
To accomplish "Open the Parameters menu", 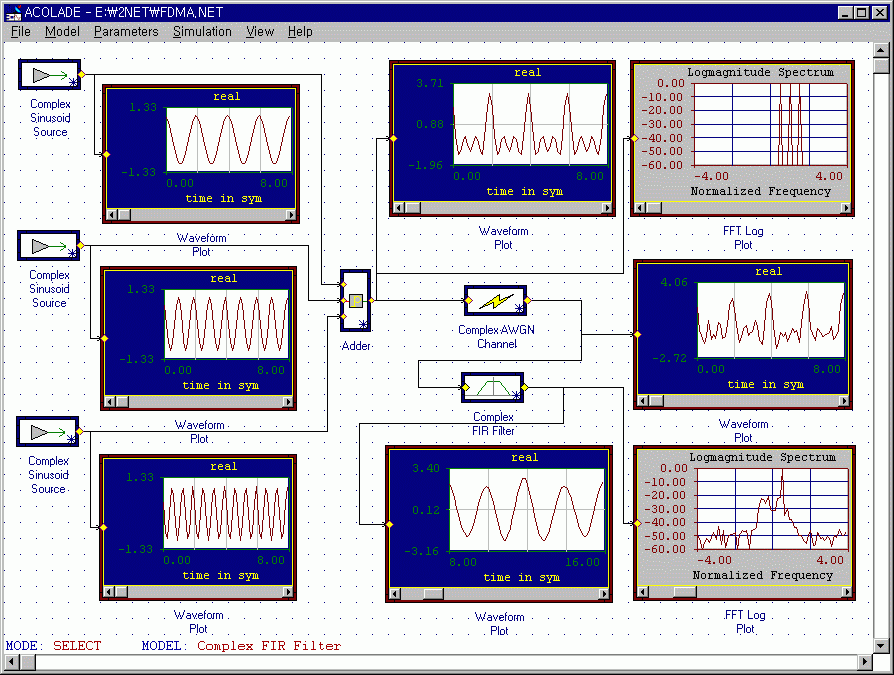I will click(126, 31).
